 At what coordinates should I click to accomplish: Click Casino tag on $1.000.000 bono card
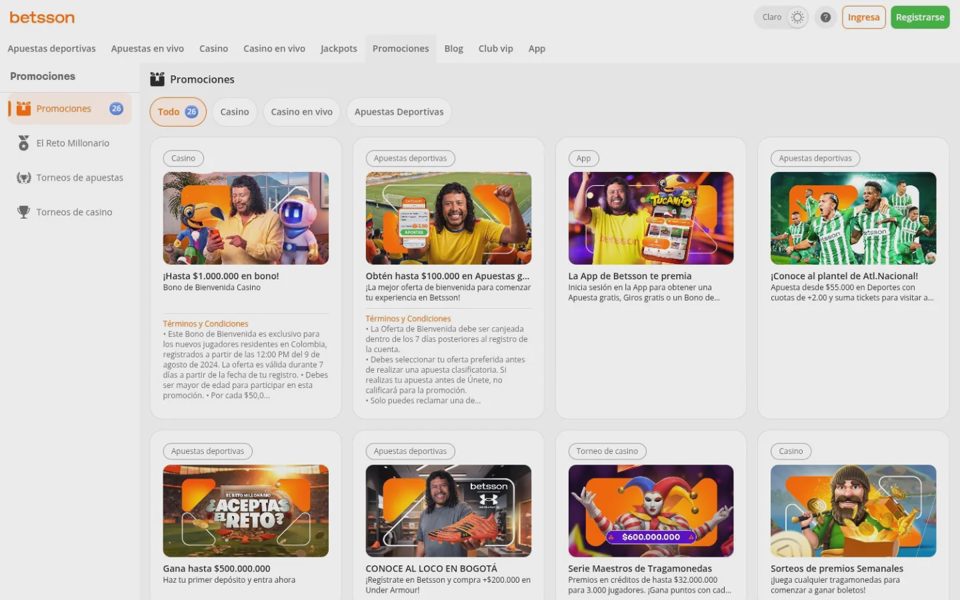point(183,158)
